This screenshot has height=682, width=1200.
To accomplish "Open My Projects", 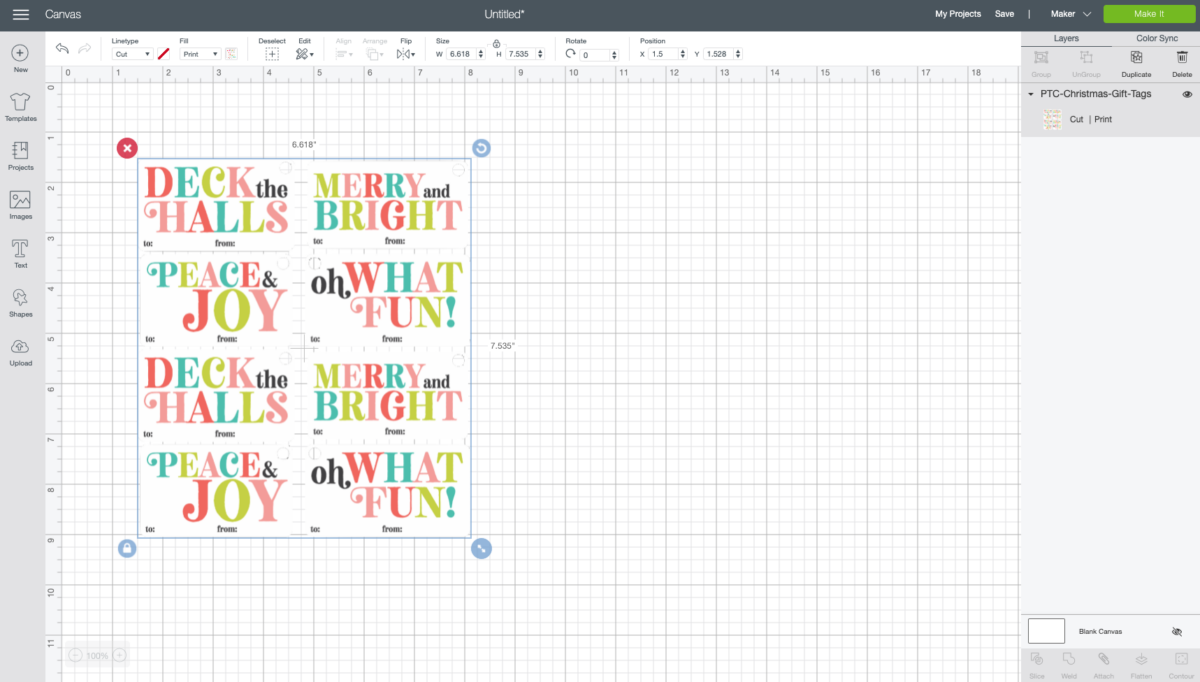I will (x=955, y=14).
